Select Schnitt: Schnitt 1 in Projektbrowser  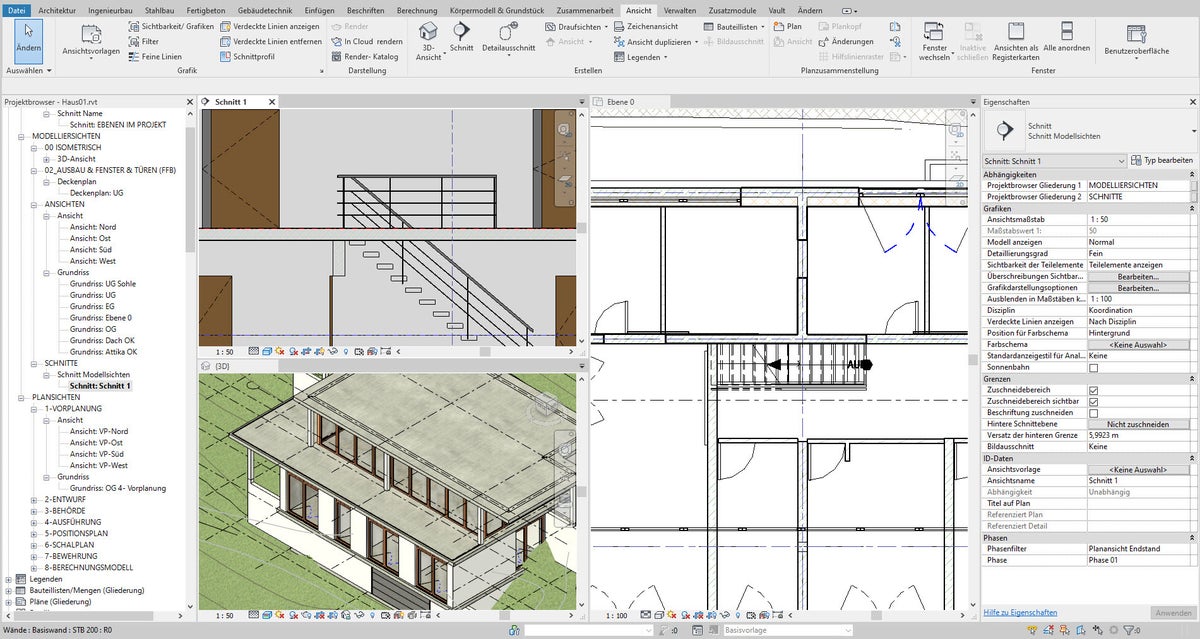[x=100, y=385]
